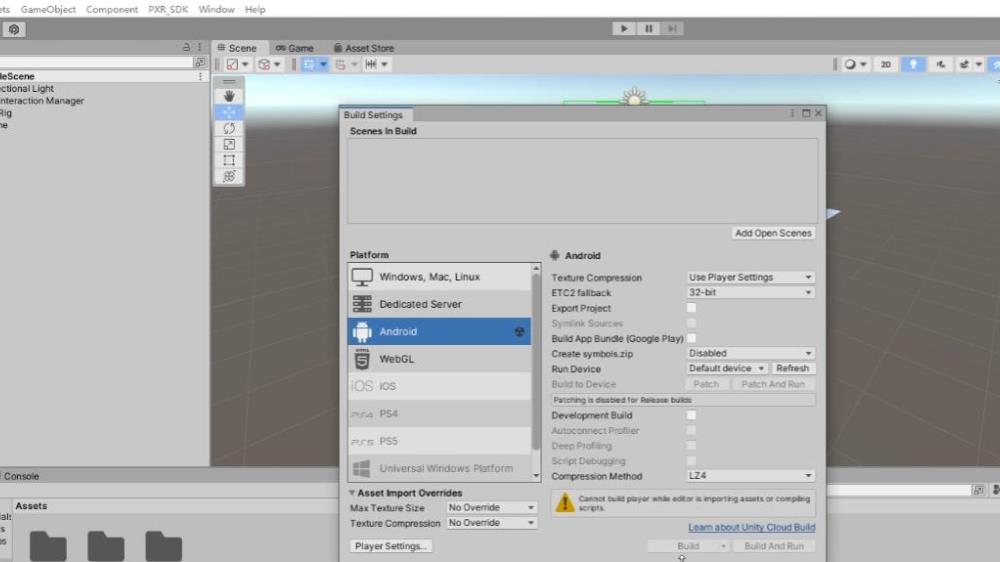Enable Build App Bundle (Google Play) checkbox
1000x562 pixels.
click(691, 338)
